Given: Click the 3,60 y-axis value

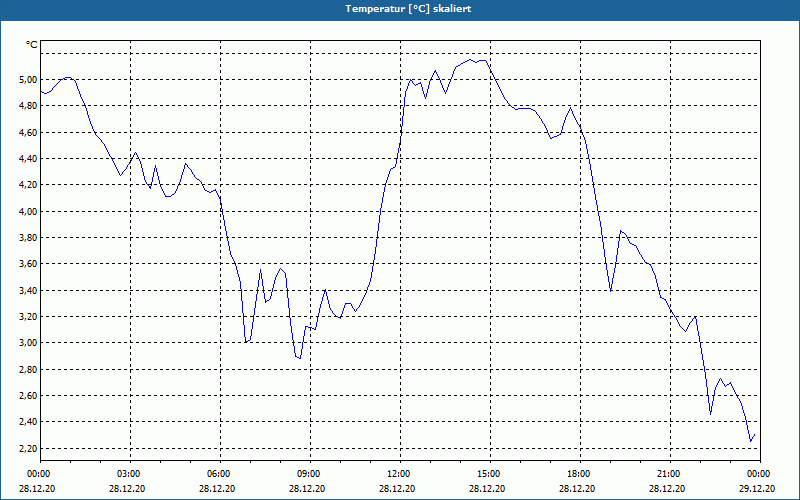Looking at the screenshot, I should pyautogui.click(x=28, y=264).
